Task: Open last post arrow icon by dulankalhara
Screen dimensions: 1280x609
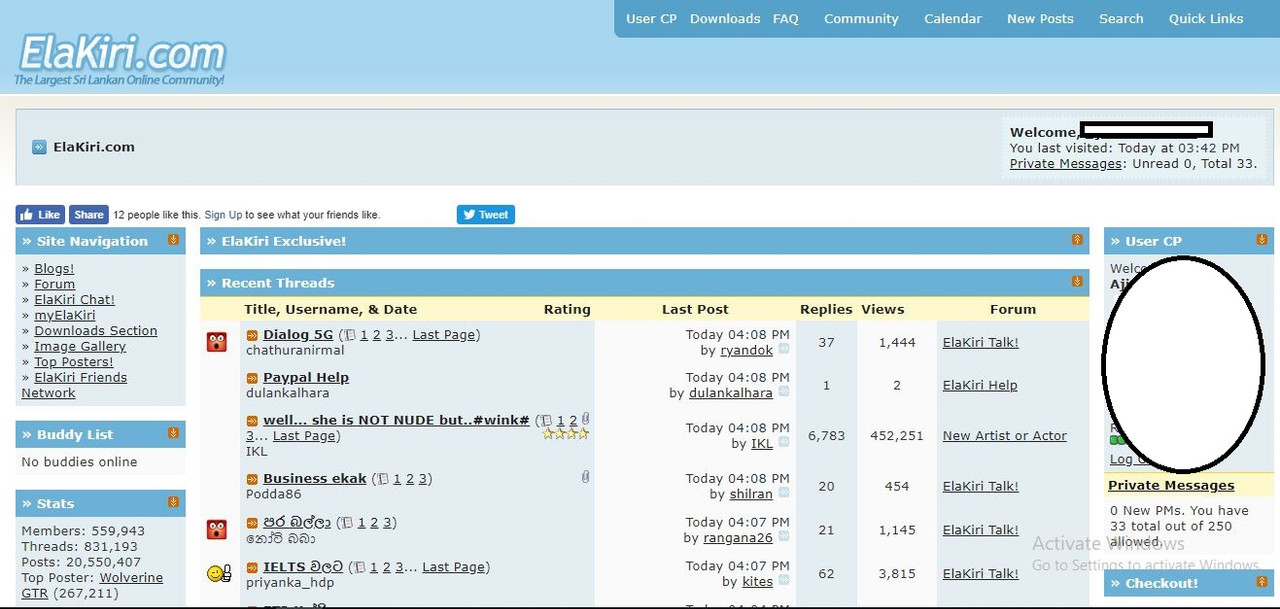Action: (x=784, y=393)
